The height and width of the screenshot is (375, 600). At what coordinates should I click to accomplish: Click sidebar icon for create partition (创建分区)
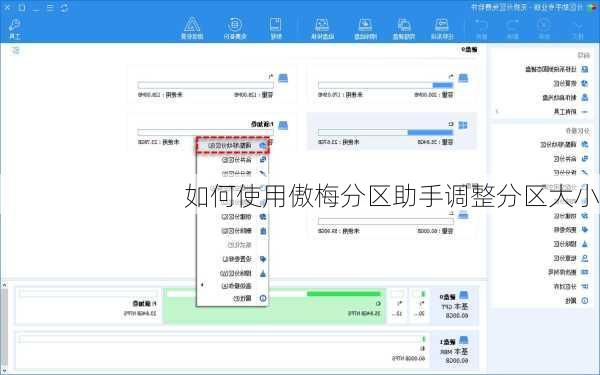coord(585,216)
